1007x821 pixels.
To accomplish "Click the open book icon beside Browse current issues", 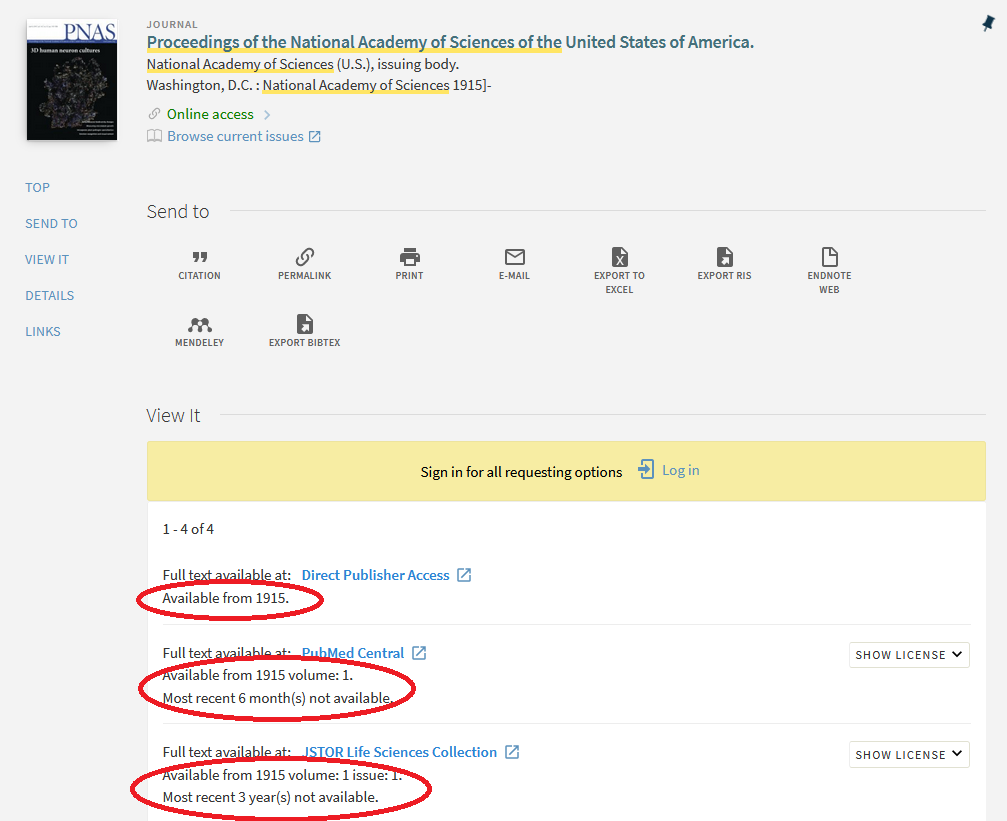I will click(x=154, y=136).
